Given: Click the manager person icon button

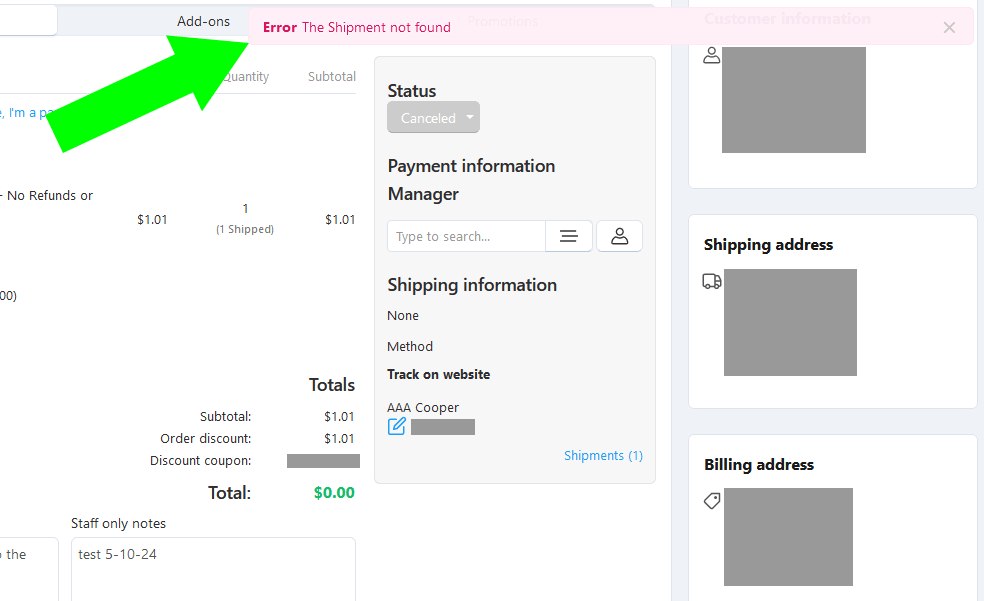Looking at the screenshot, I should 619,236.
